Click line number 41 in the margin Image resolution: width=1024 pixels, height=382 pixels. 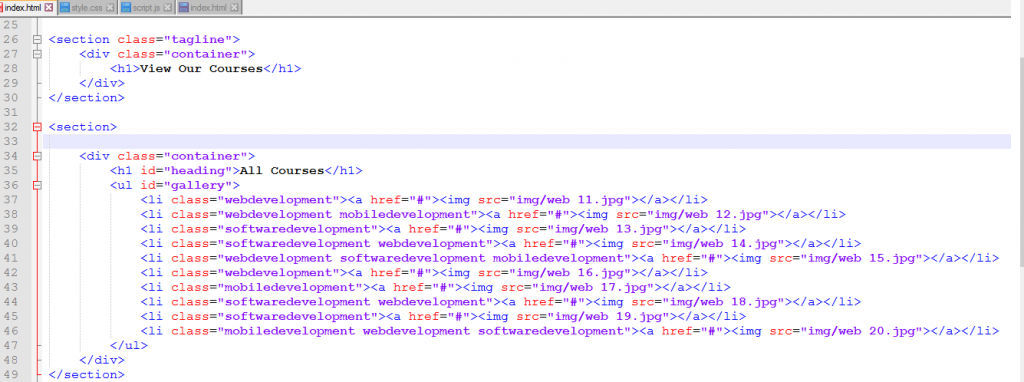pyautogui.click(x=11, y=258)
